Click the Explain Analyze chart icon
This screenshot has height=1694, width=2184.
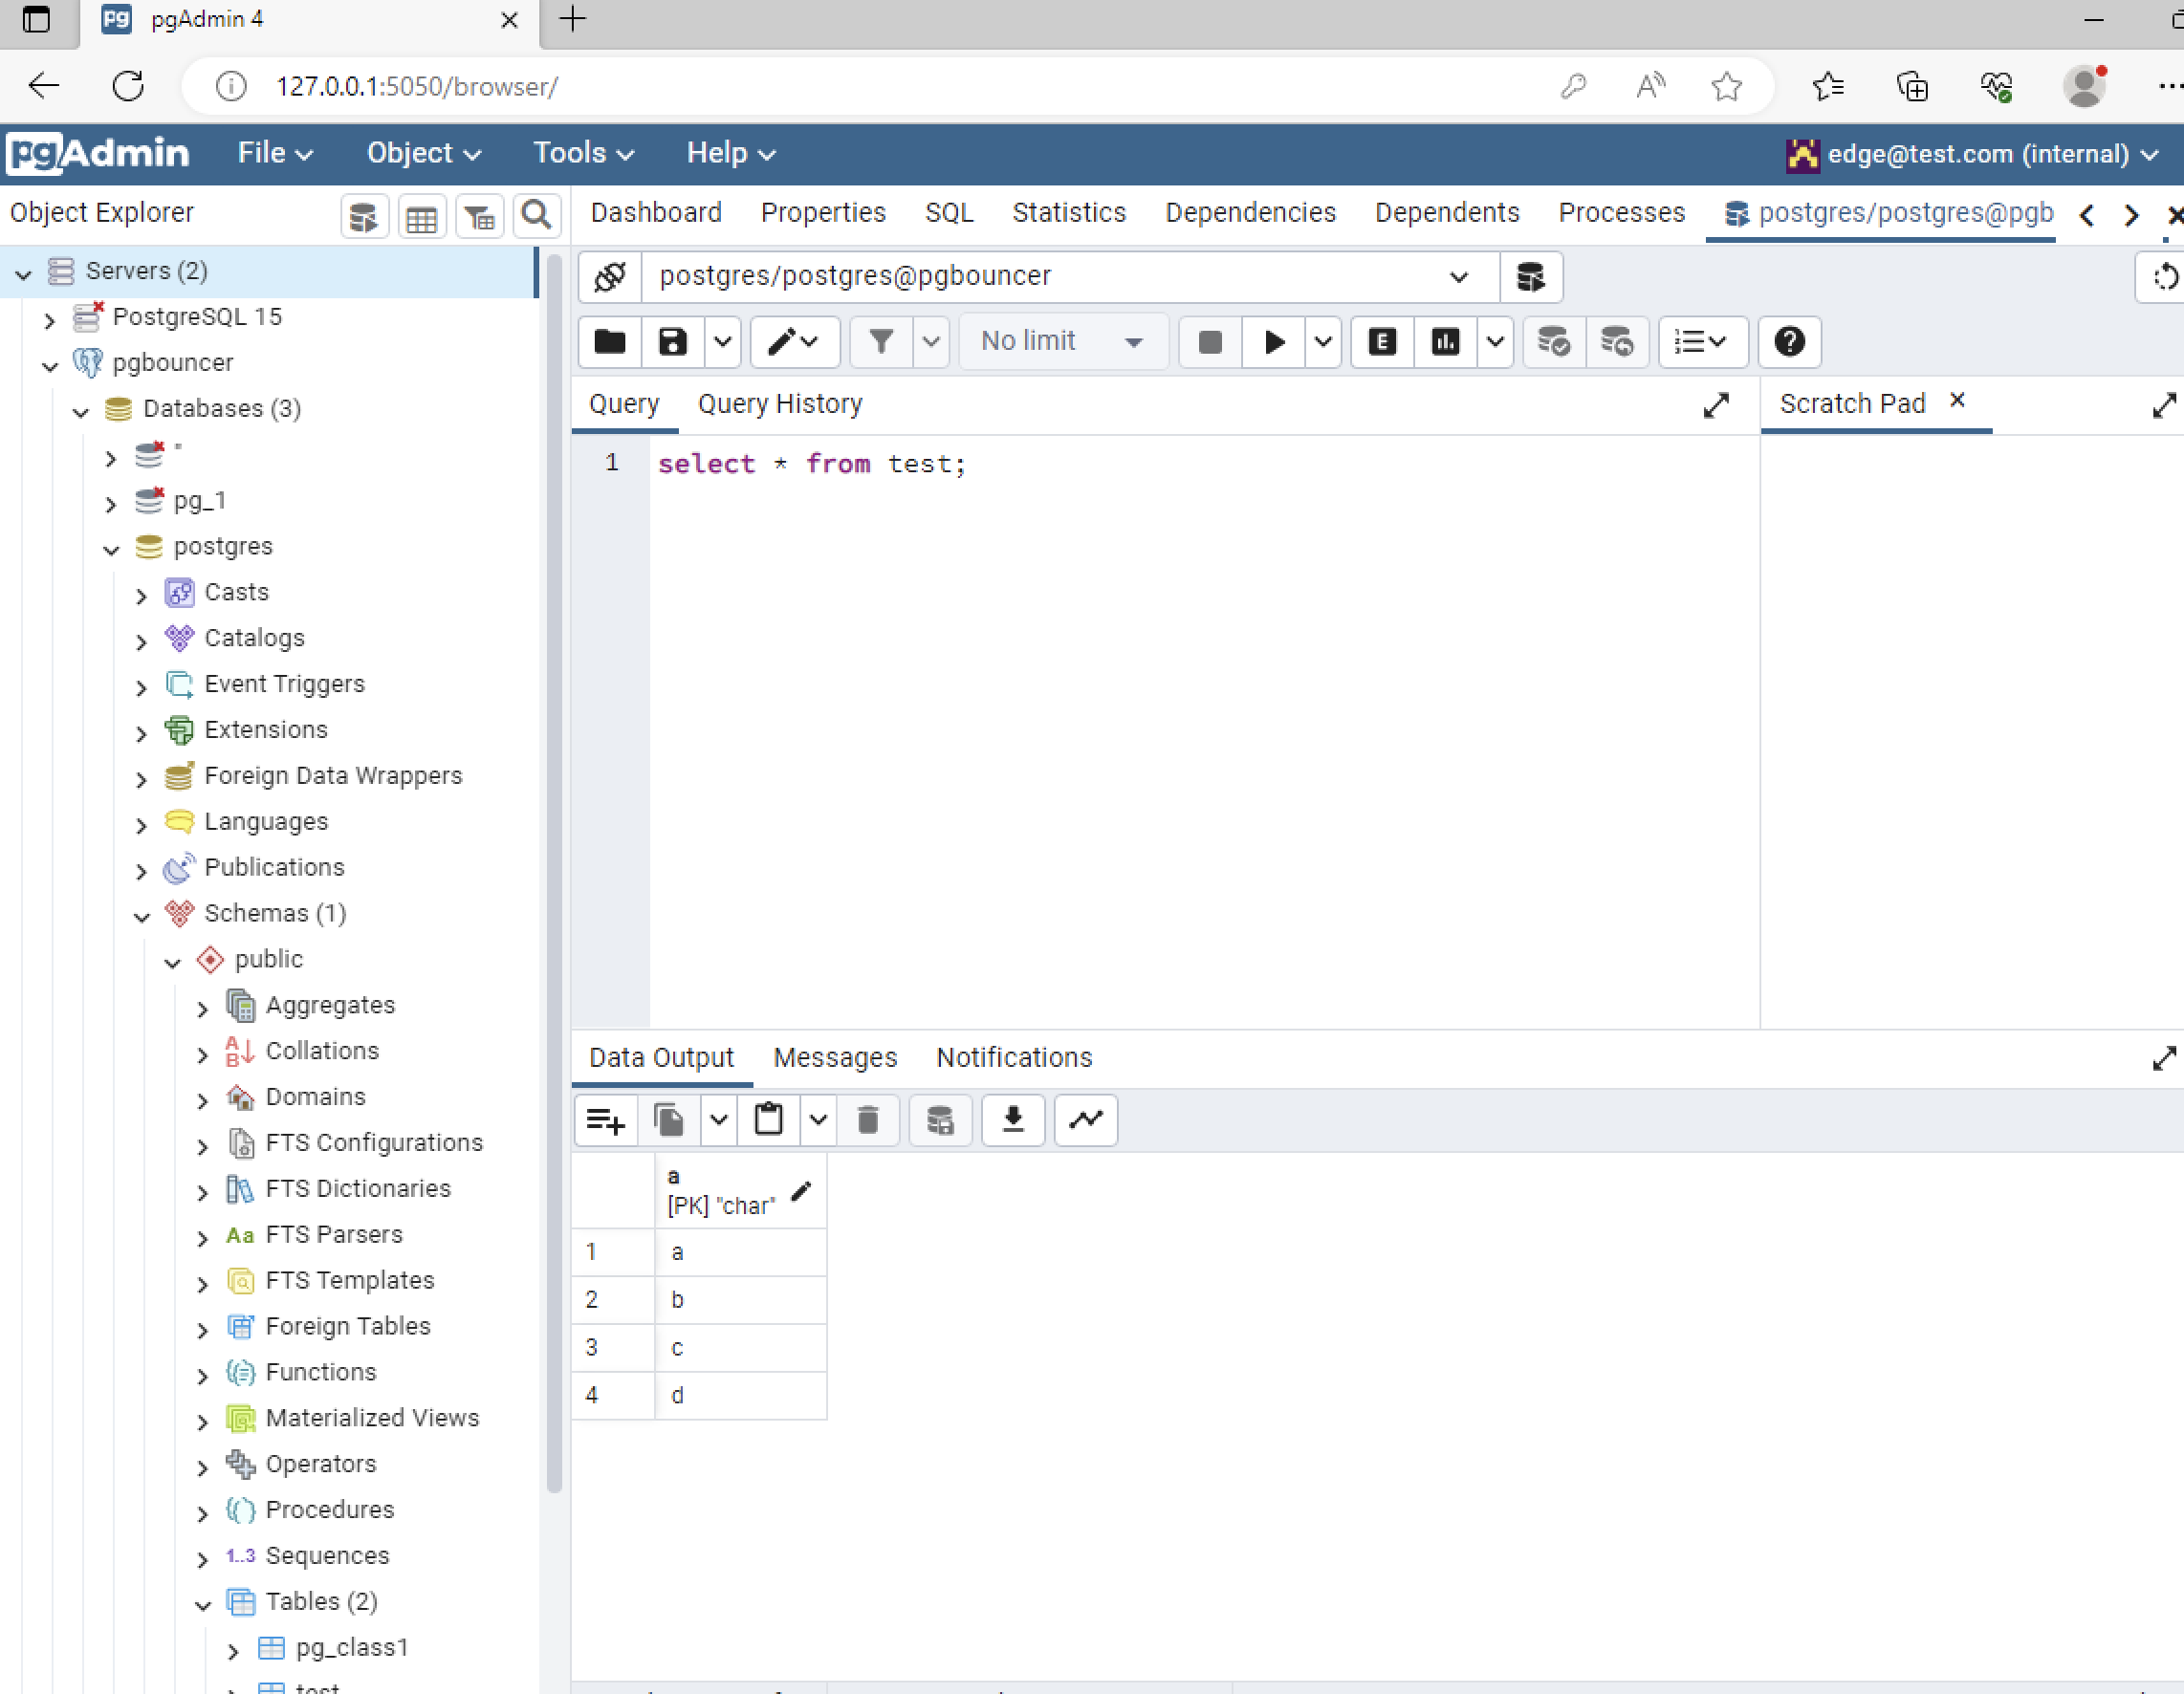pos(1445,342)
